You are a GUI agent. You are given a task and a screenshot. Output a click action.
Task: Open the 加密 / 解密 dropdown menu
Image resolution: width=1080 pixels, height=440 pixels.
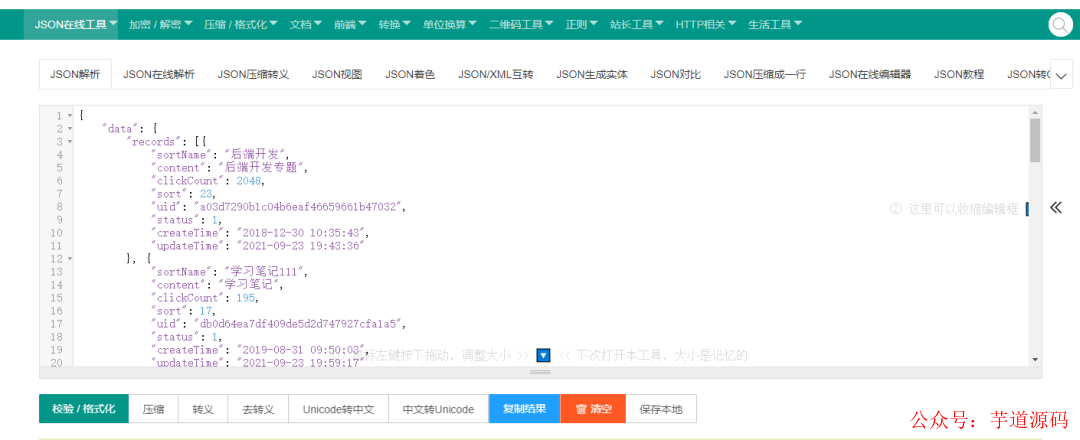tap(160, 25)
